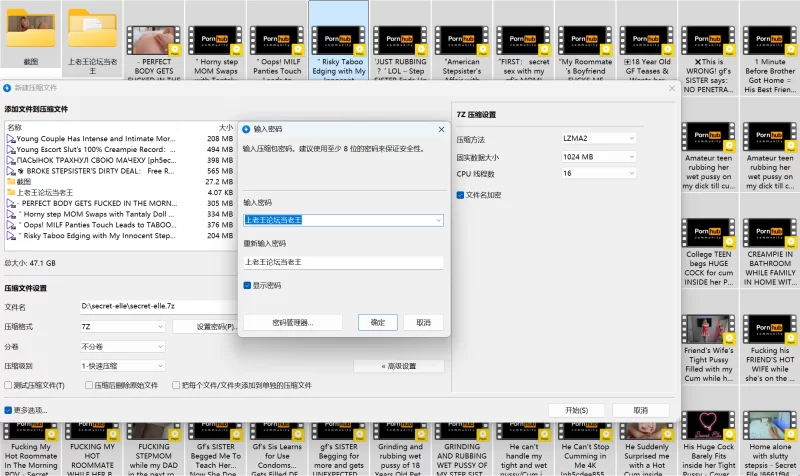800x476 pixels.
Task: Click into the 重新输入密码 text field
Action: [343, 262]
